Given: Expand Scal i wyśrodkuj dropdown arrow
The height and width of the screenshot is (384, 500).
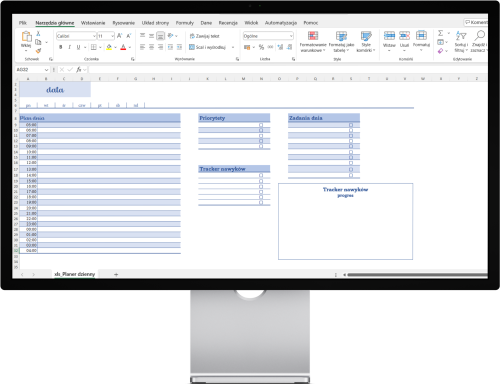Looking at the screenshot, I should 233,47.
